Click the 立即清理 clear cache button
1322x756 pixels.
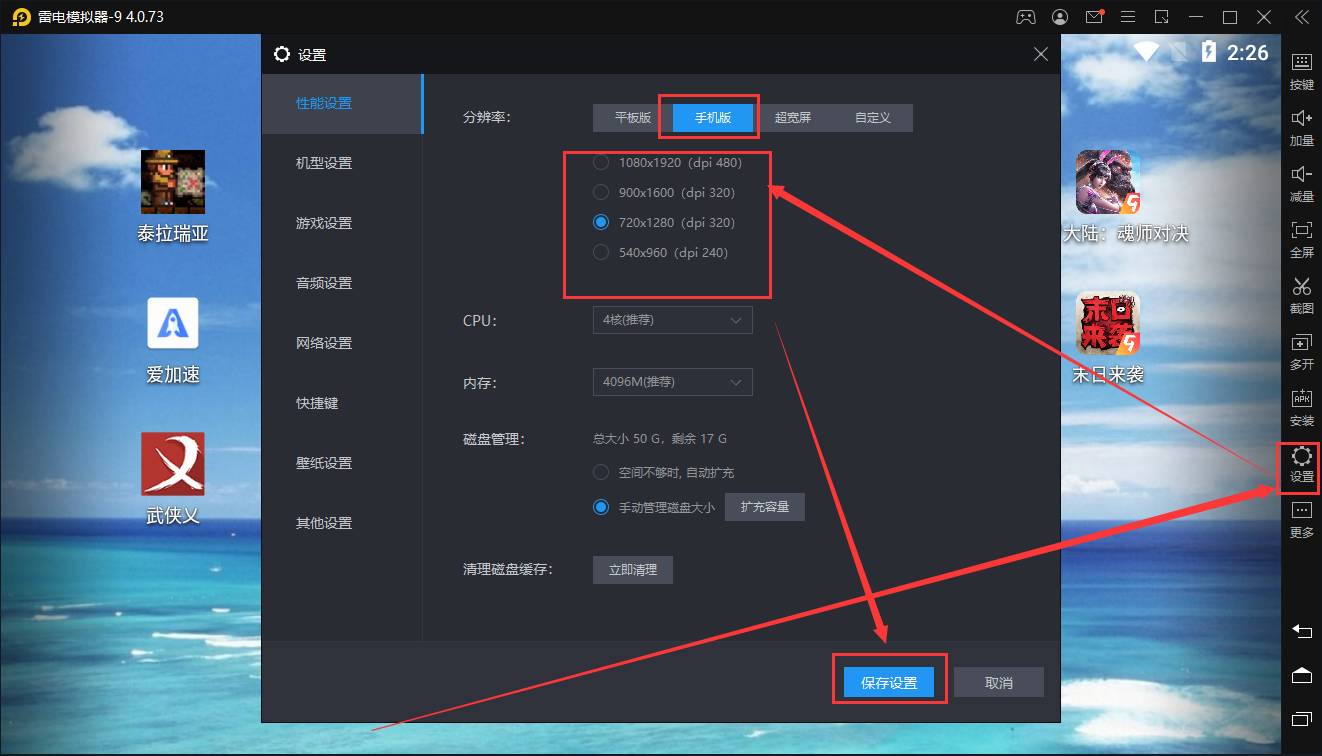coord(632,569)
